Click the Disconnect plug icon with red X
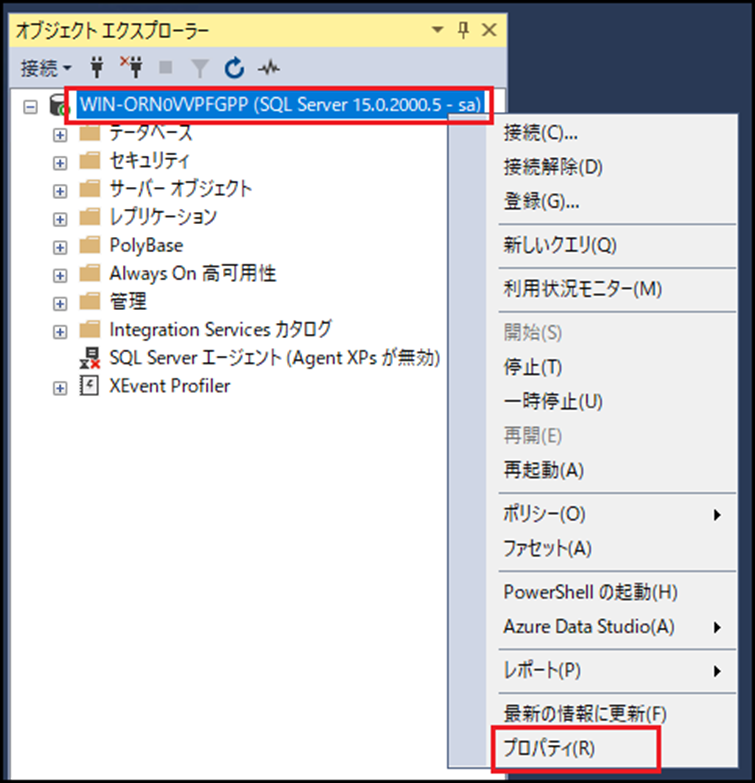The height and width of the screenshot is (783, 755). click(131, 66)
